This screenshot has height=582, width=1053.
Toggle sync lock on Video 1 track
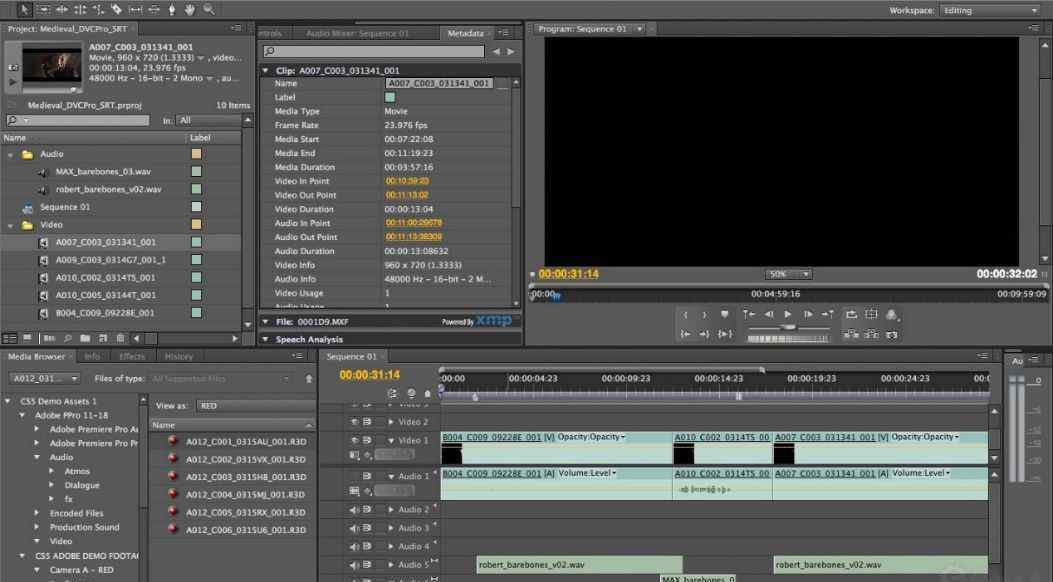coord(367,440)
